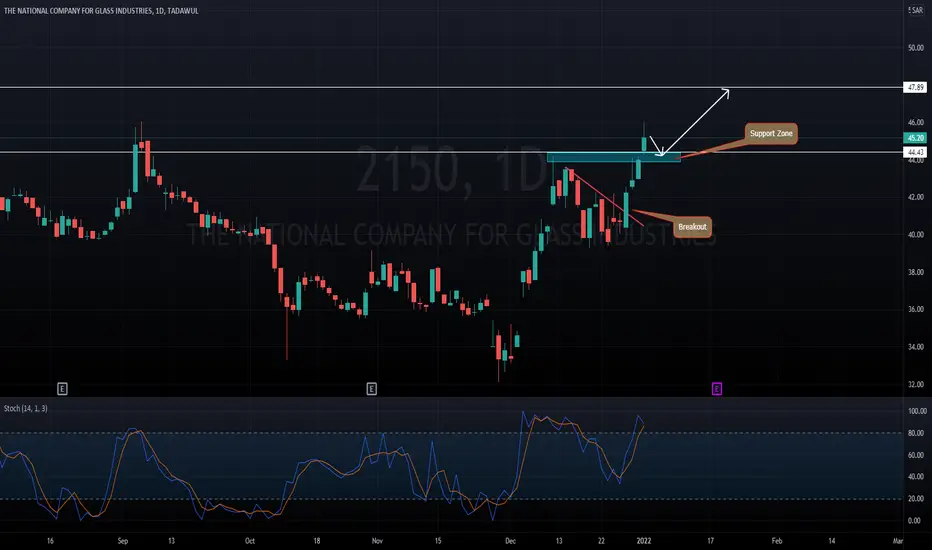Click the Dec date label
Screen dimensions: 932x550
coord(510,541)
